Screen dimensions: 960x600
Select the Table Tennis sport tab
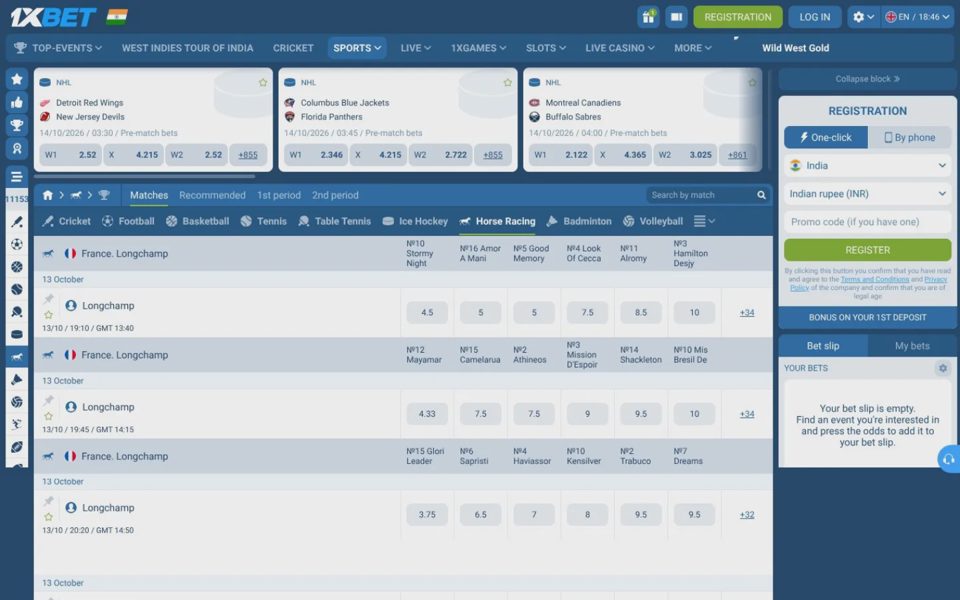(x=335, y=222)
